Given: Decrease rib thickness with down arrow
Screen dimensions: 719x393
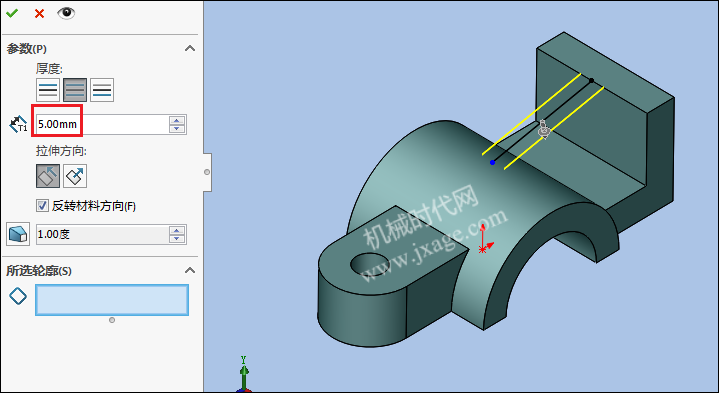Looking at the screenshot, I should coord(177,129).
